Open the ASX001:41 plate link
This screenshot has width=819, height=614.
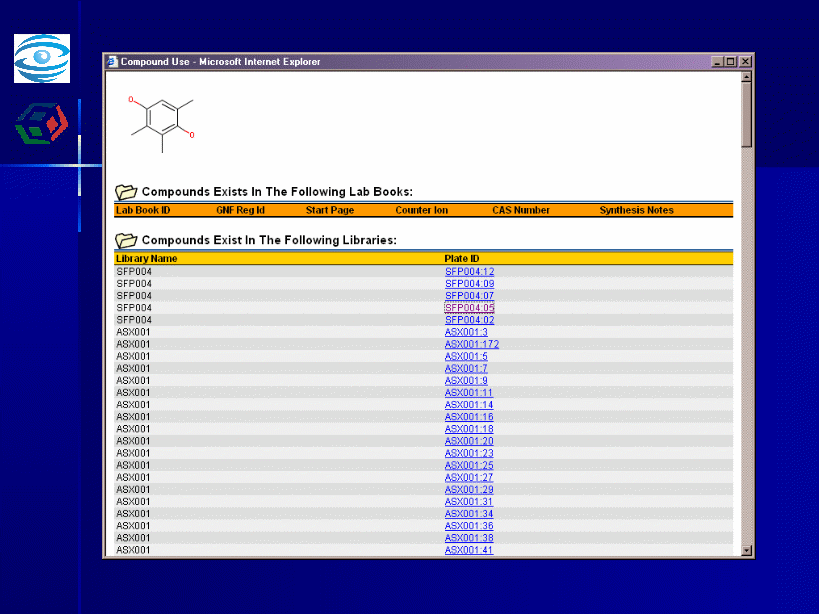coord(469,550)
